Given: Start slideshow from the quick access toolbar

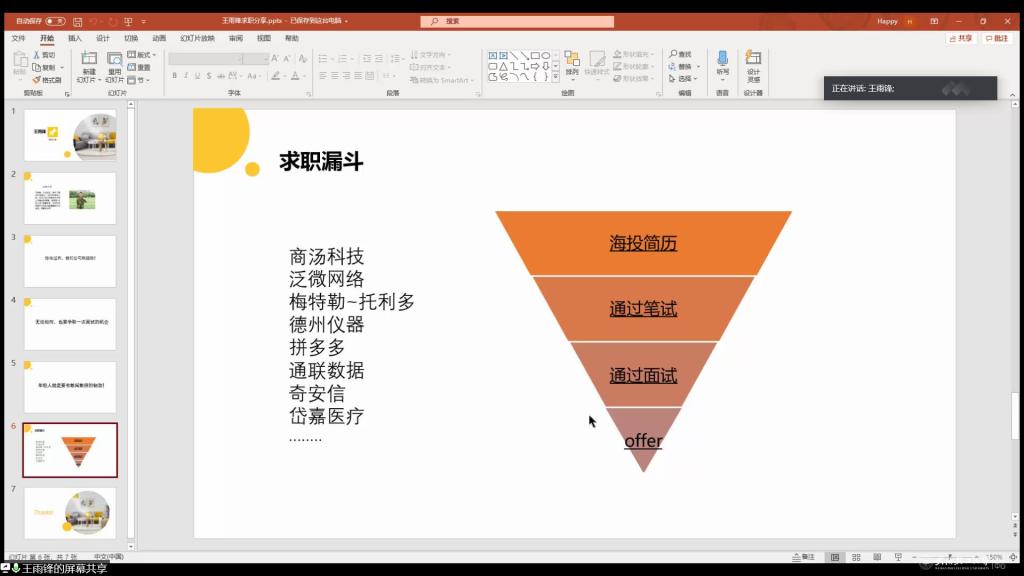Looking at the screenshot, I should (x=128, y=22).
